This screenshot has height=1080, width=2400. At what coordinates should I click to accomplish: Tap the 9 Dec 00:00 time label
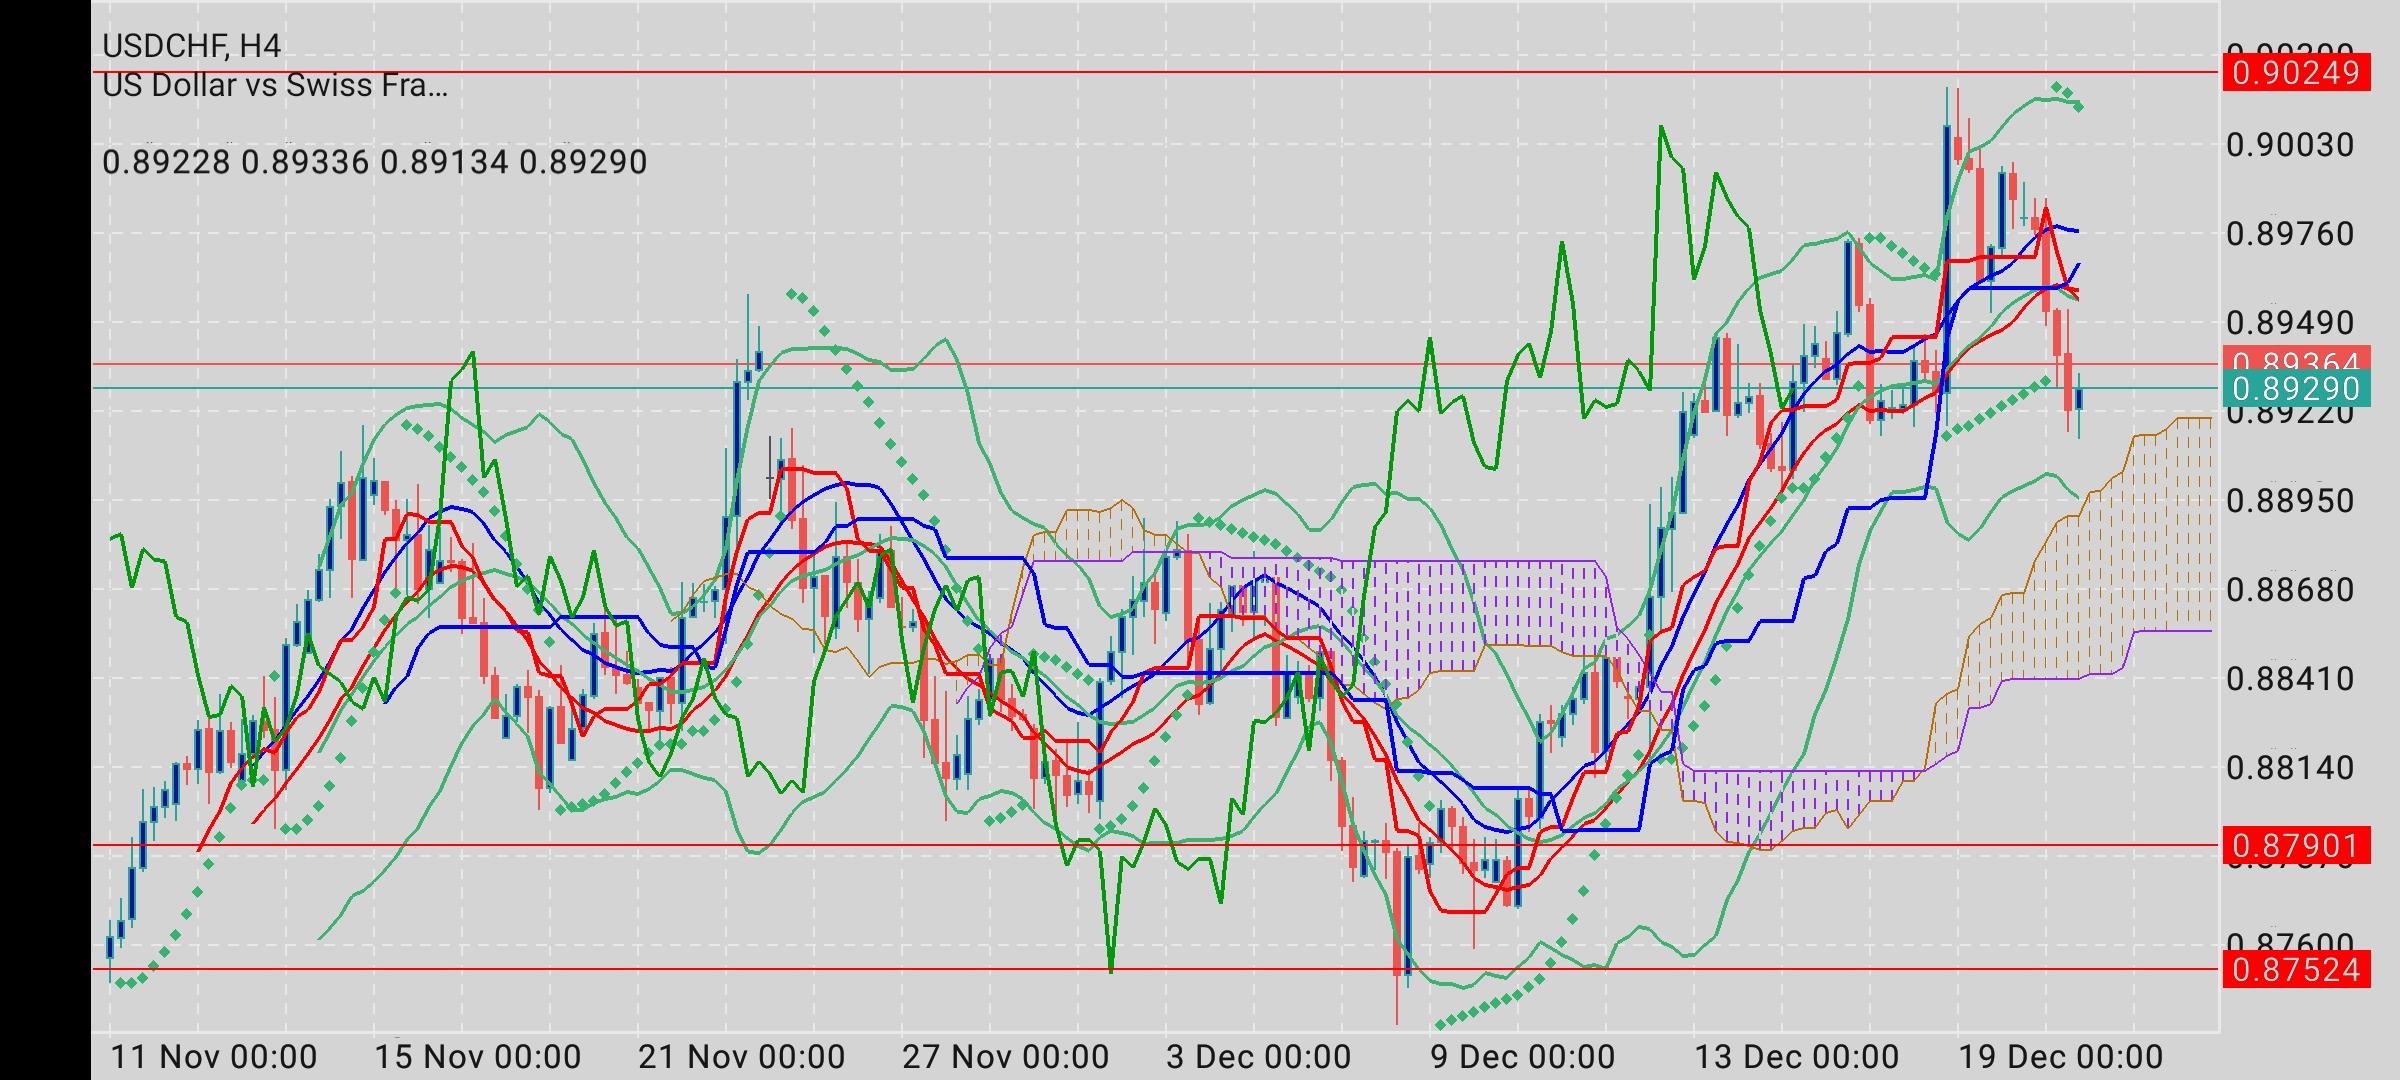coord(1522,1057)
